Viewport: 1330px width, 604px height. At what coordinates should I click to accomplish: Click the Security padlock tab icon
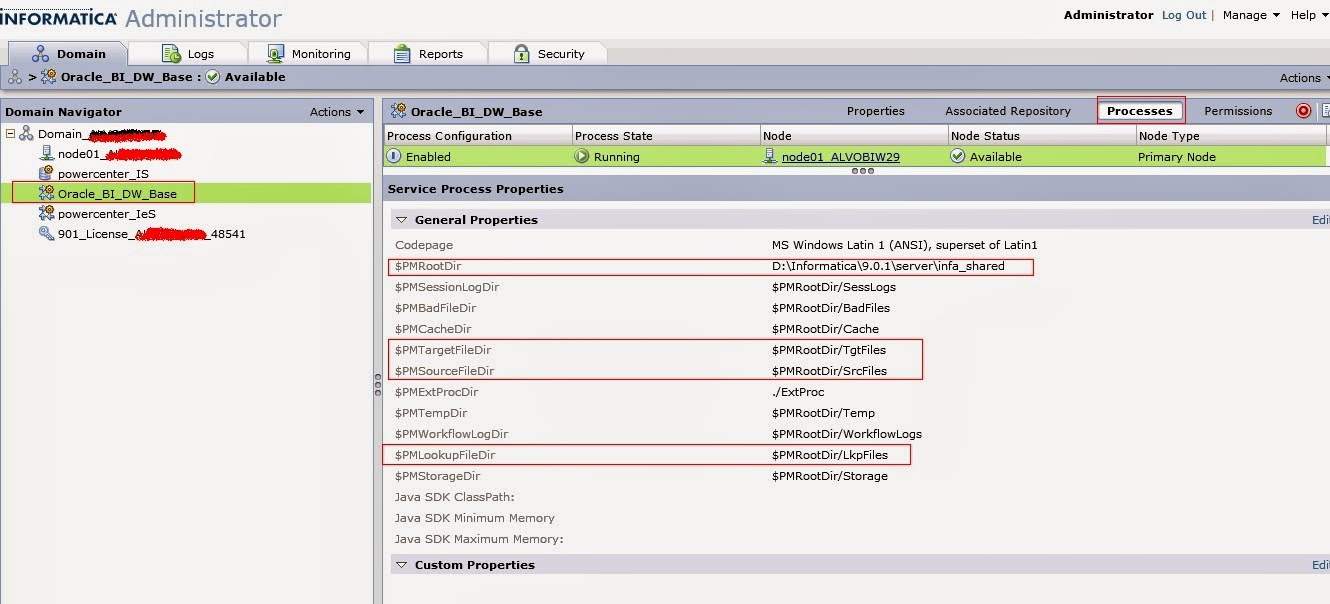click(522, 54)
